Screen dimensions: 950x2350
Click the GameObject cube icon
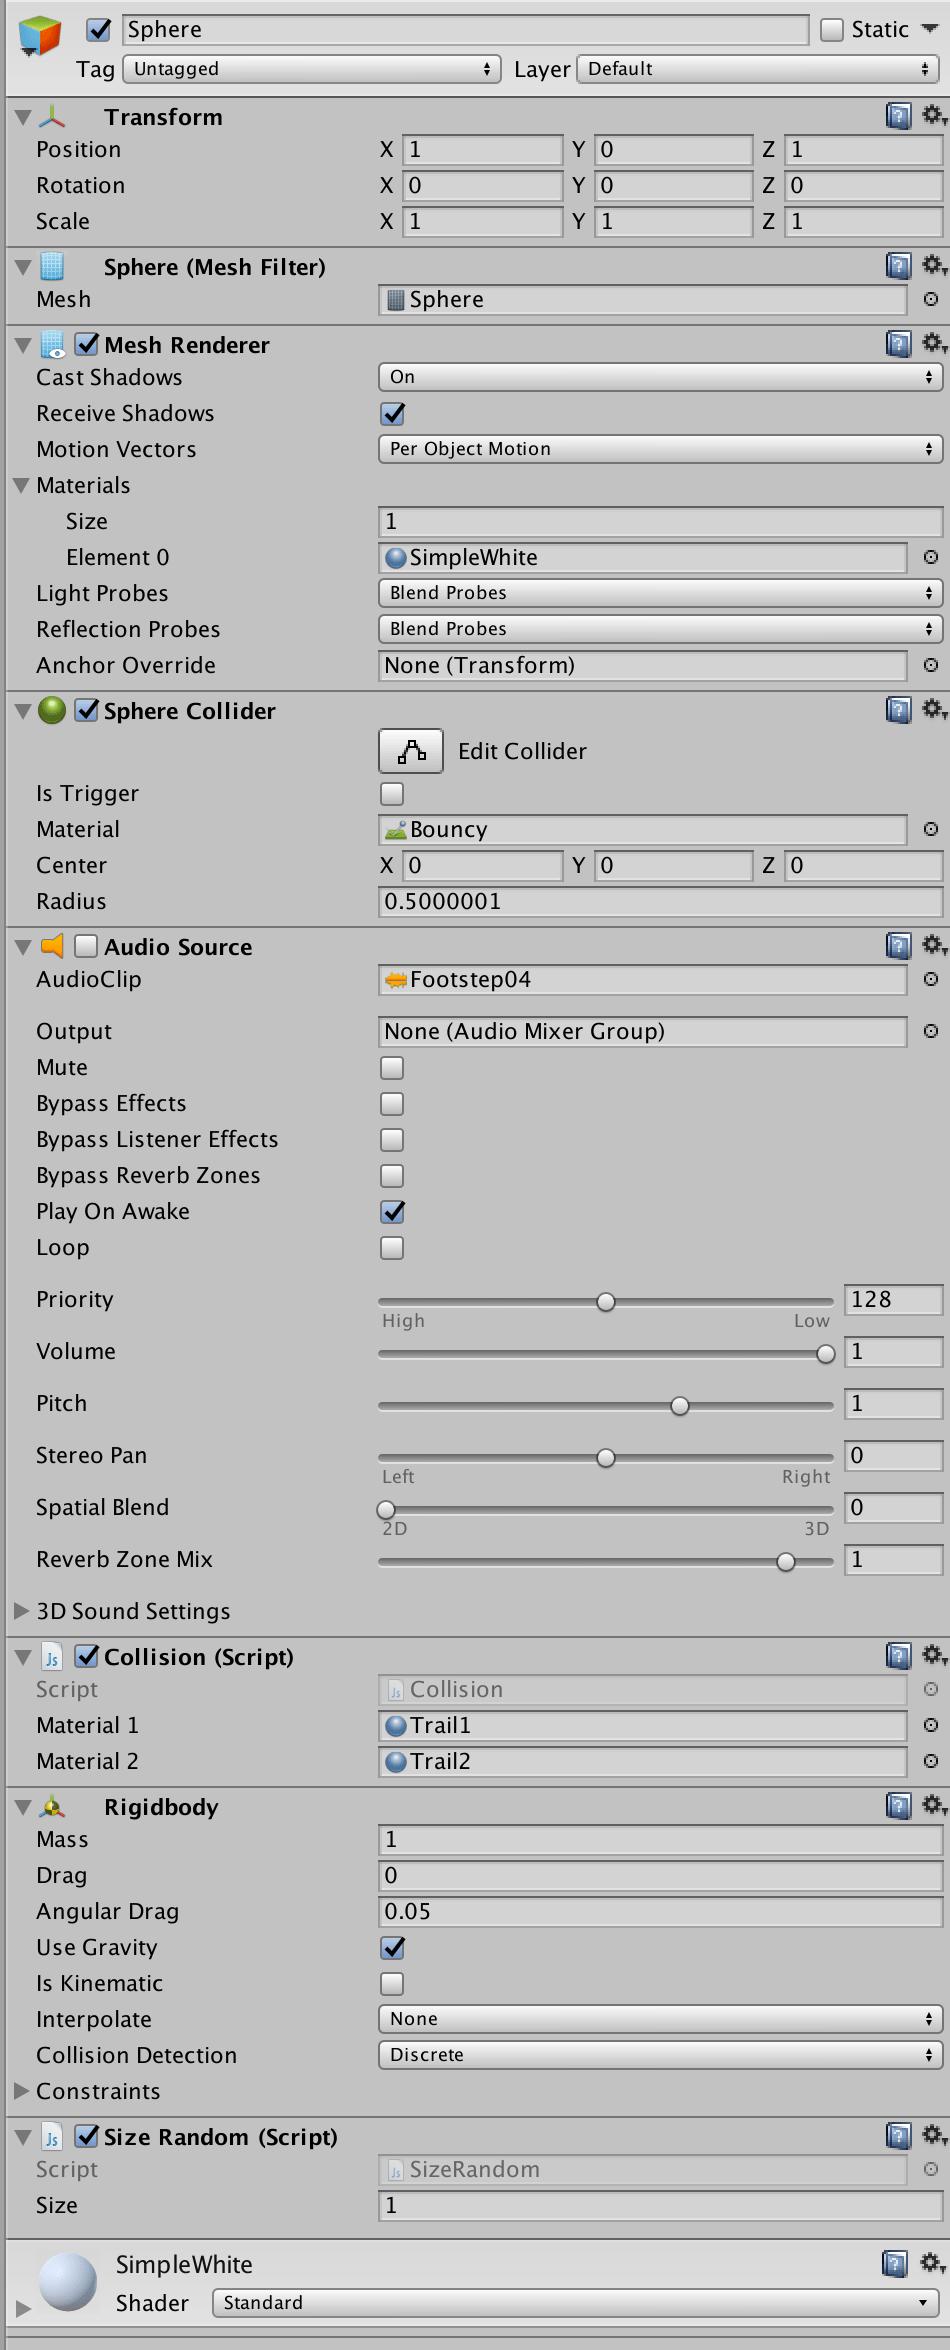point(40,37)
